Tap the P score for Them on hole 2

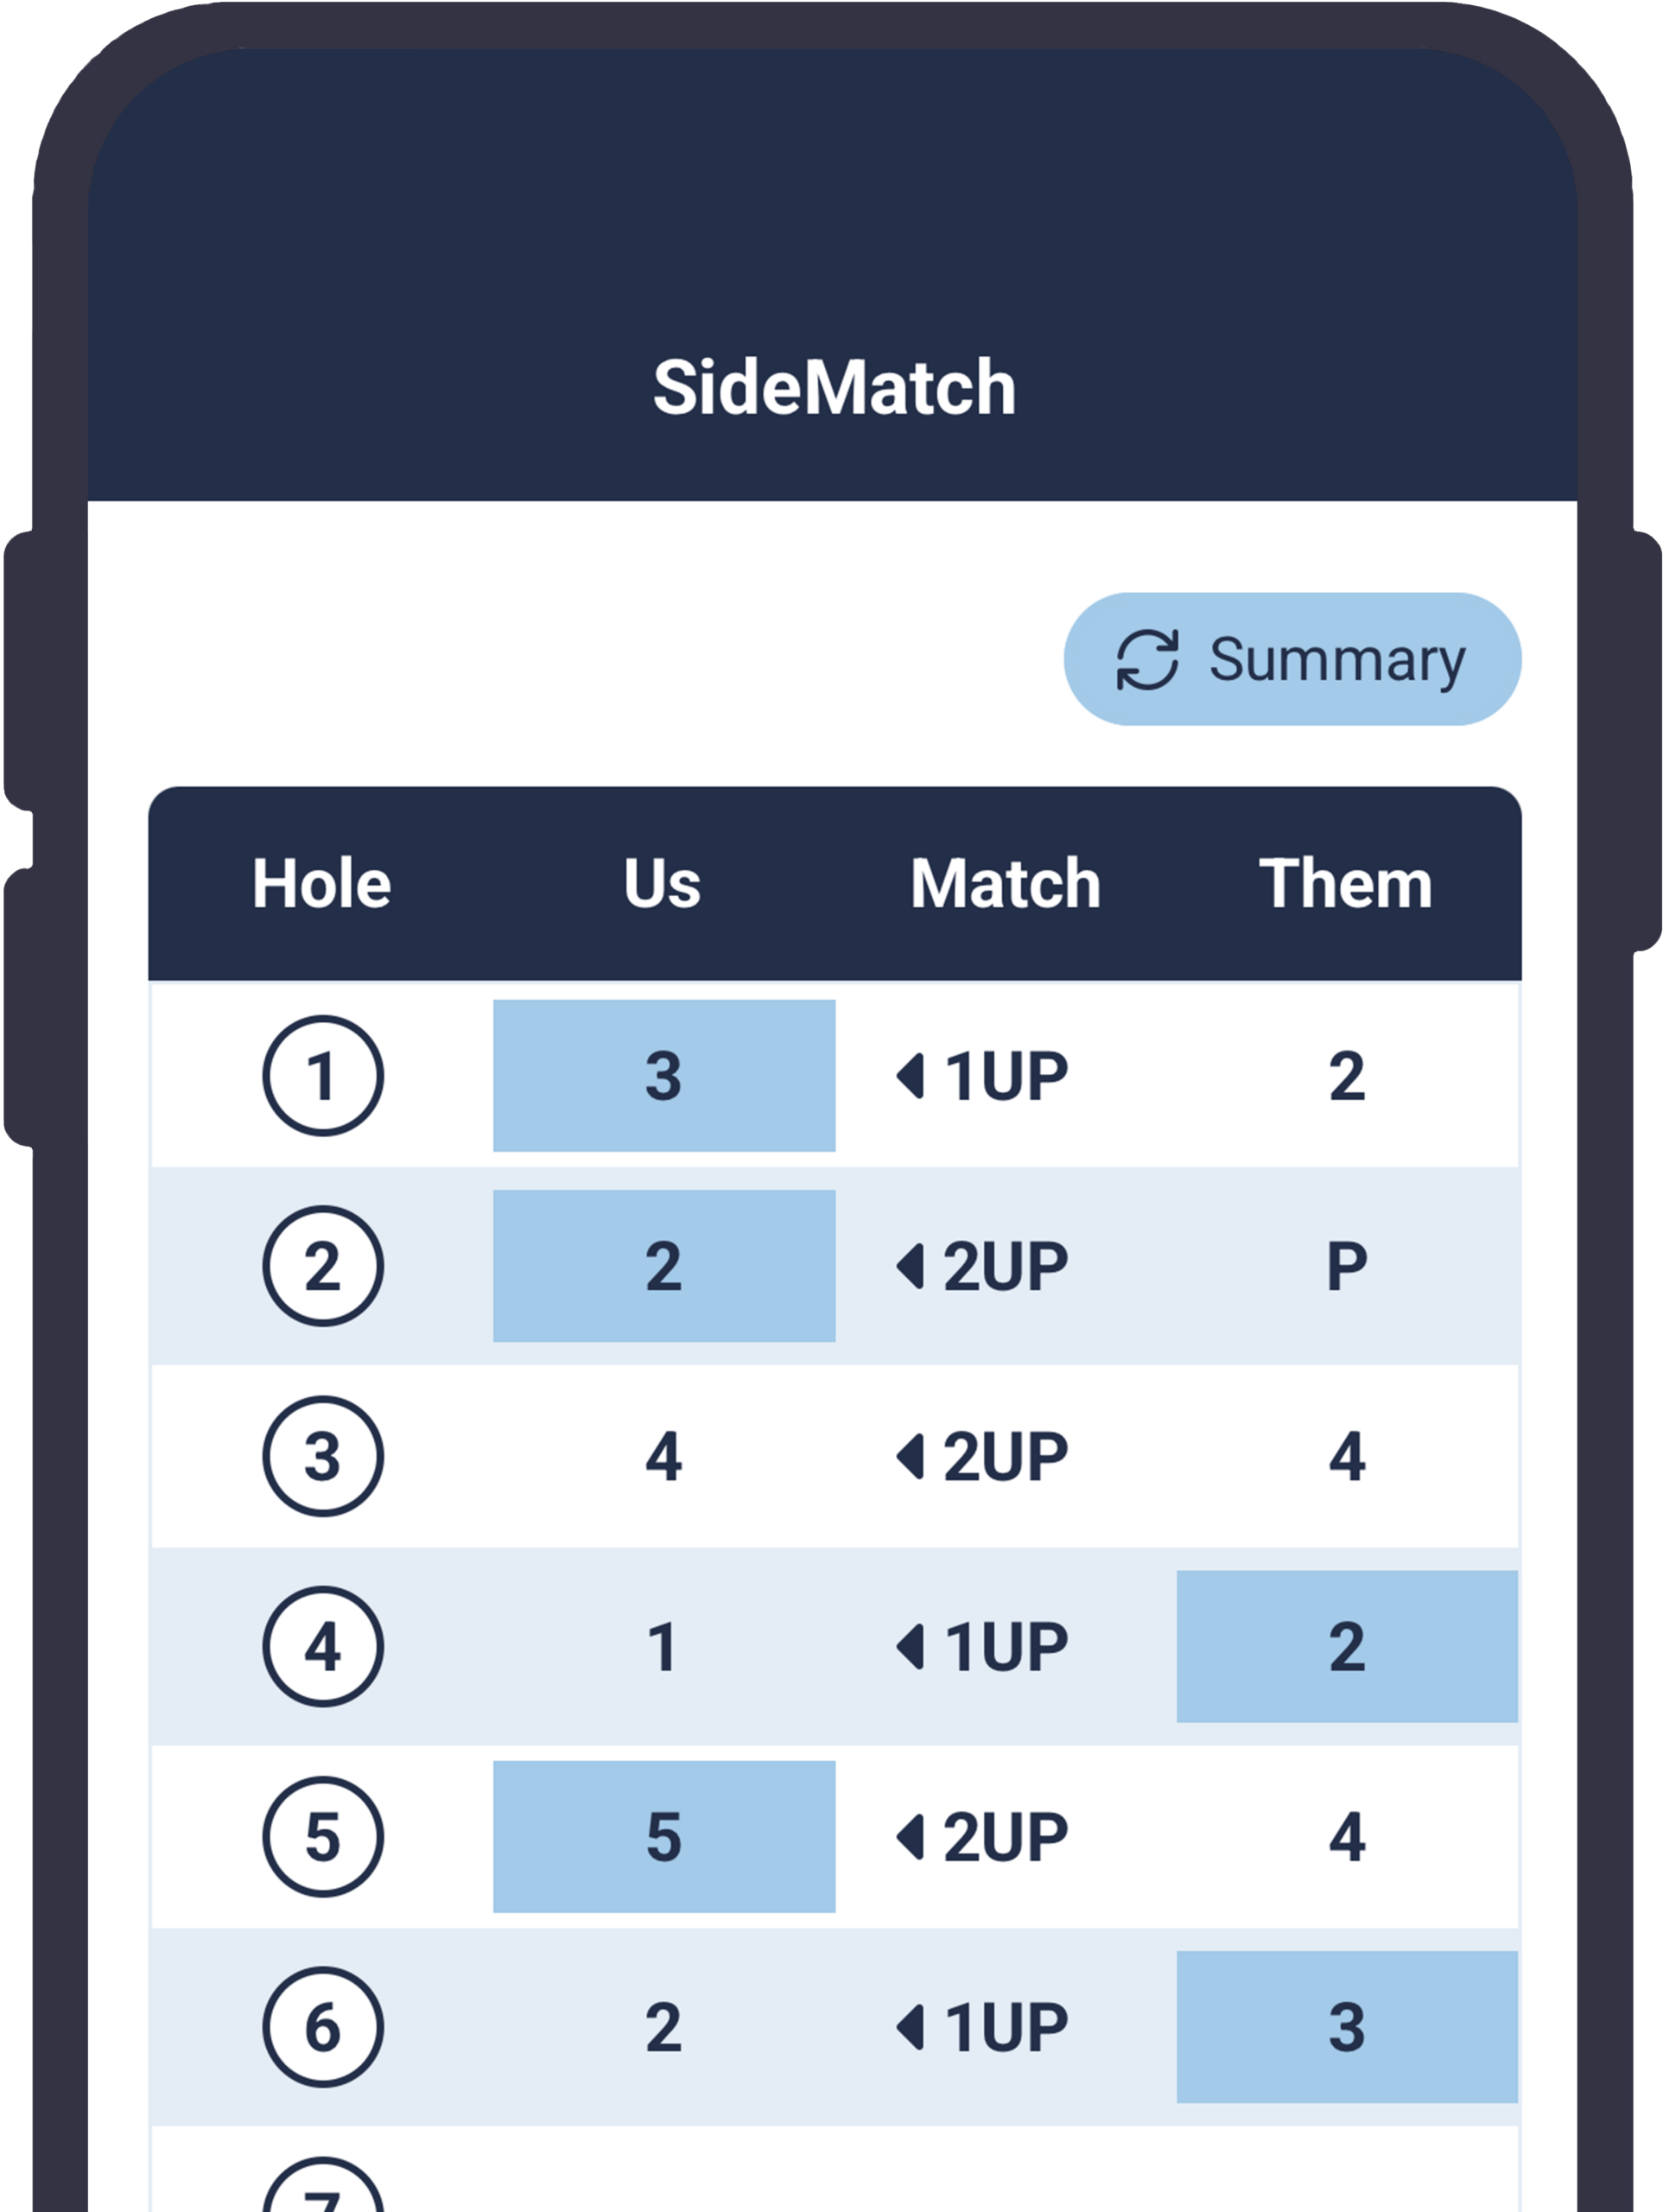click(1346, 1266)
